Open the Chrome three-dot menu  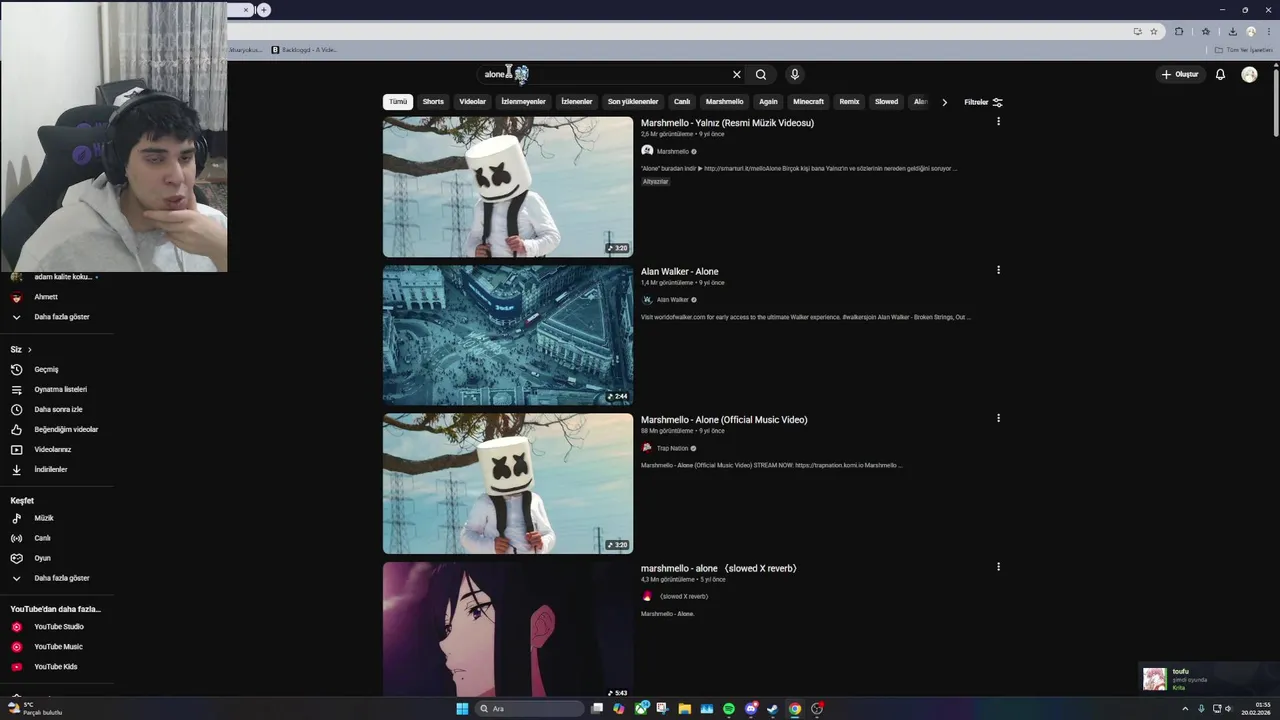1267,31
